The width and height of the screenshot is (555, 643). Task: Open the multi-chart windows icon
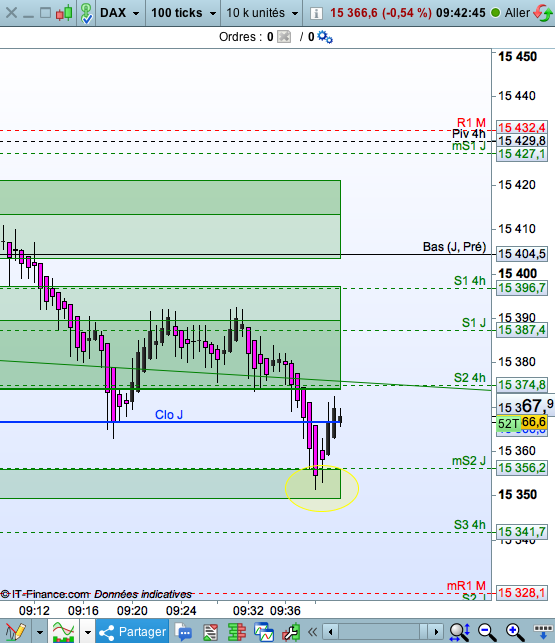264,632
